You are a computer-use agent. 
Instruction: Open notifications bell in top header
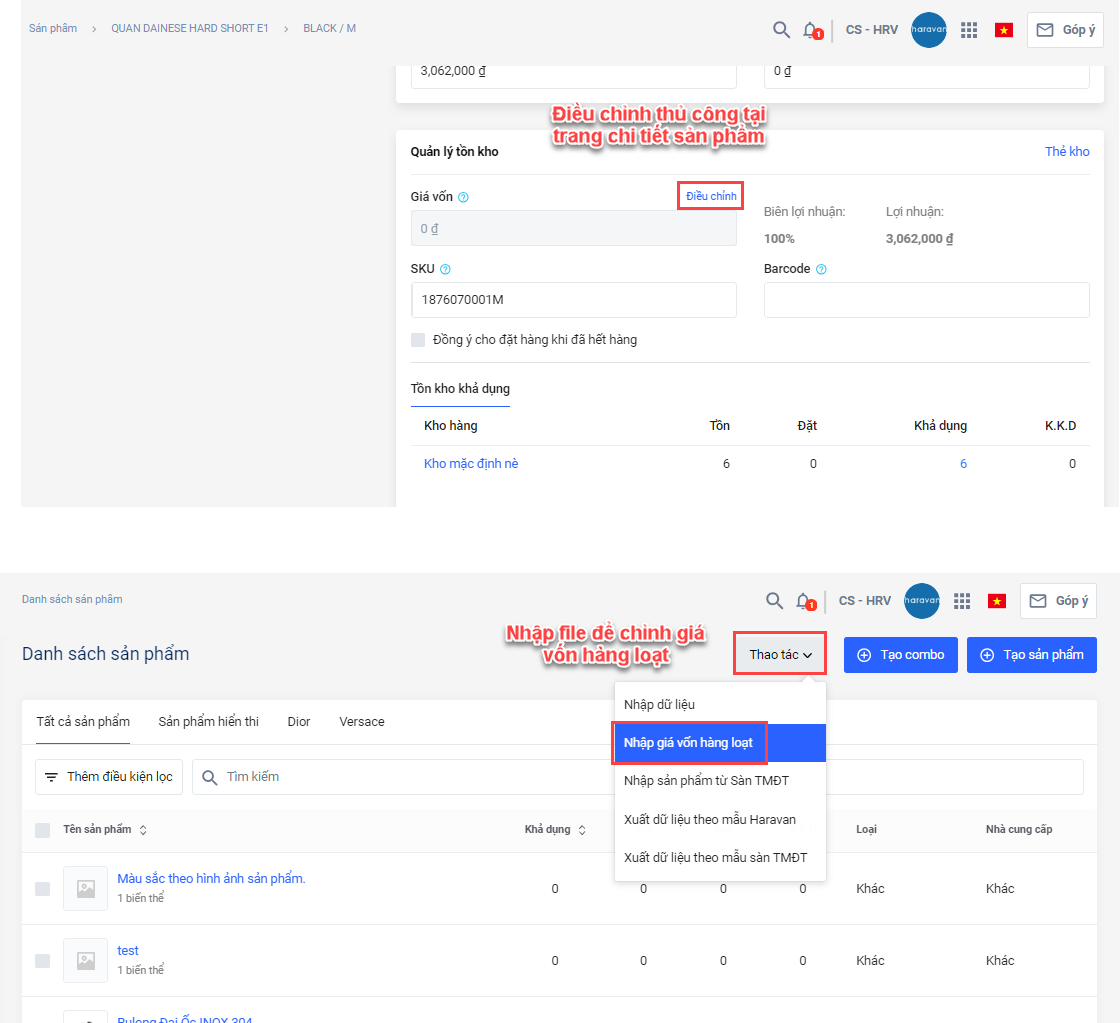[810, 30]
